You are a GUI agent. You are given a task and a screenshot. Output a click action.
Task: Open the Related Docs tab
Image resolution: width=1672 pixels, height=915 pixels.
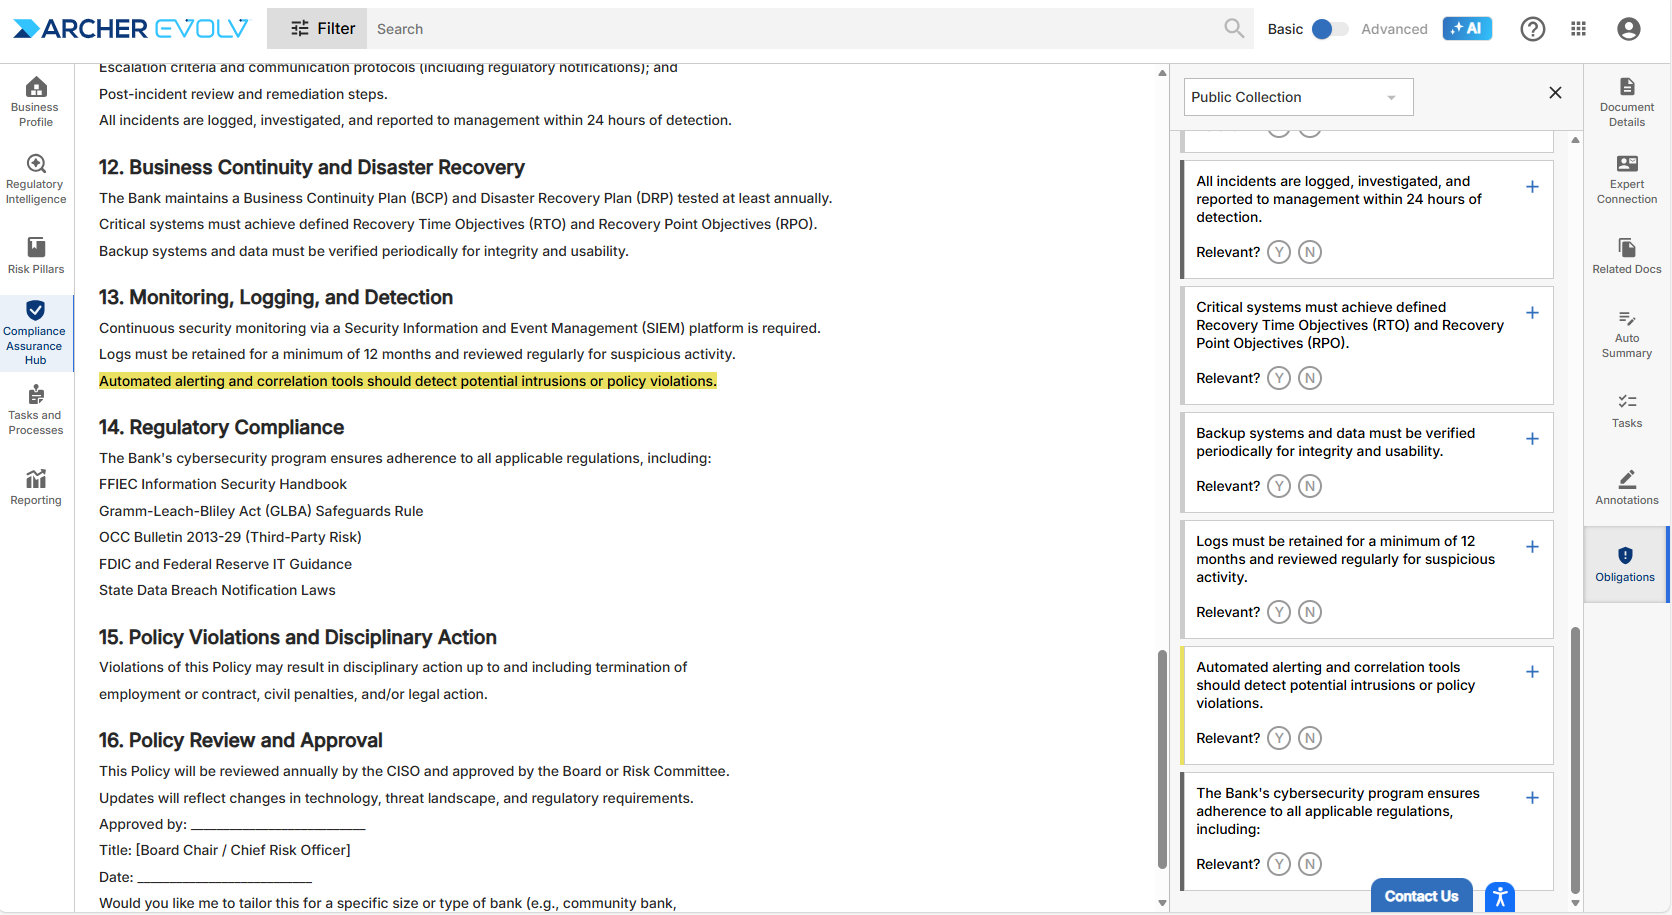1626,255
